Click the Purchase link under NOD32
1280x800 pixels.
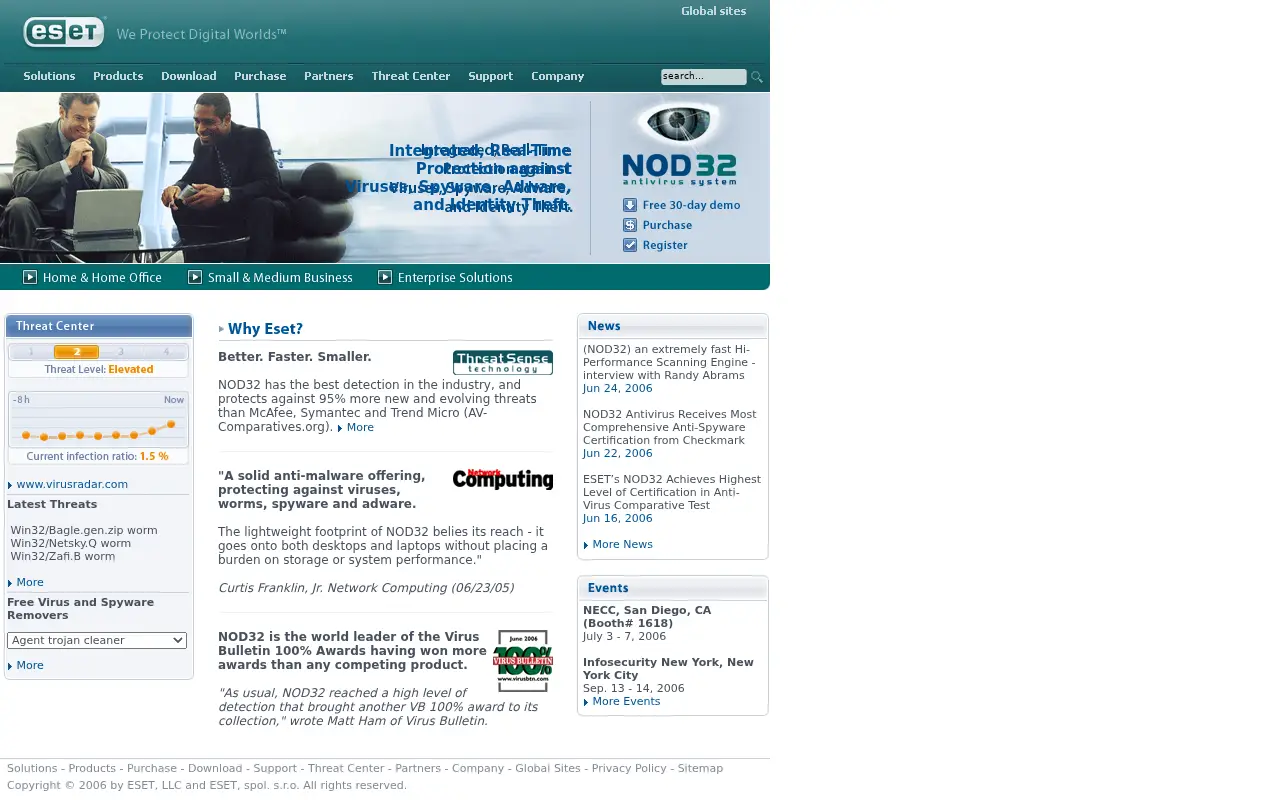pyautogui.click(x=668, y=225)
